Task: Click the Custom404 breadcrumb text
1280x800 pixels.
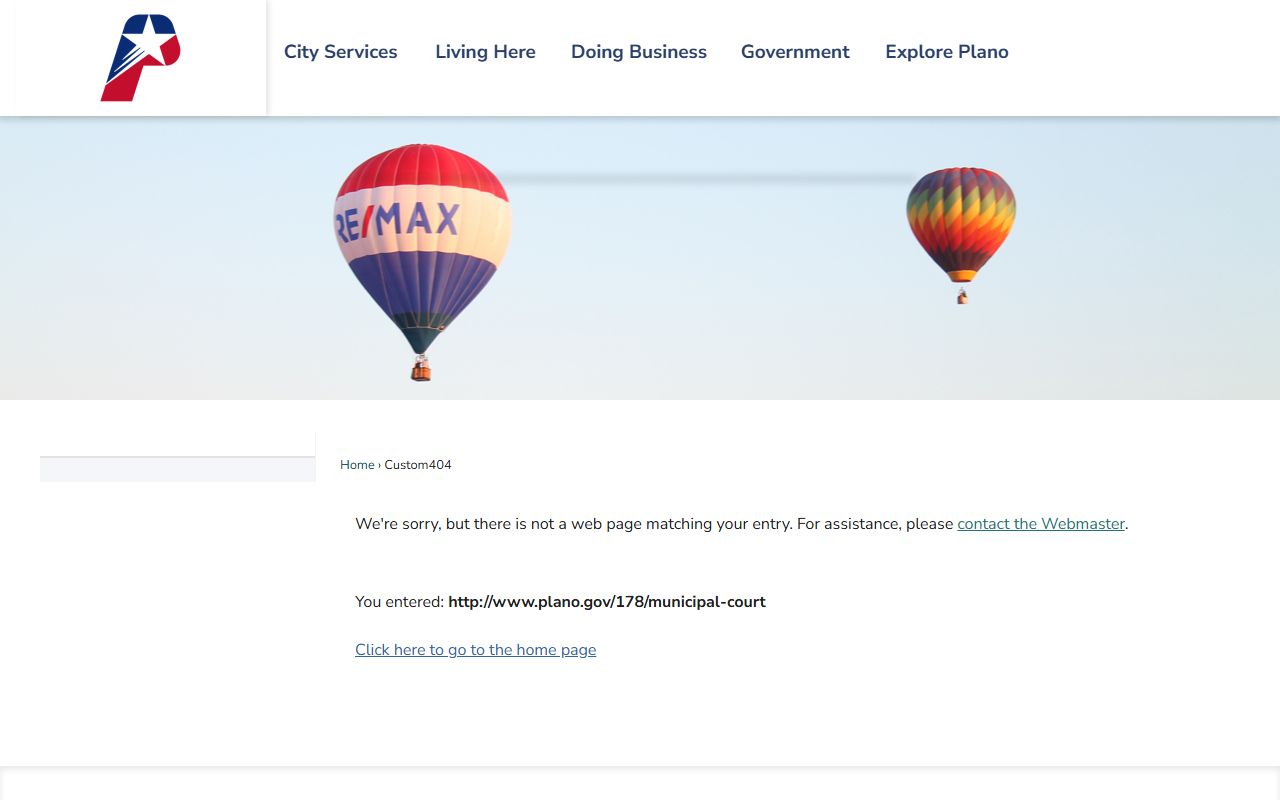Action: (418, 465)
